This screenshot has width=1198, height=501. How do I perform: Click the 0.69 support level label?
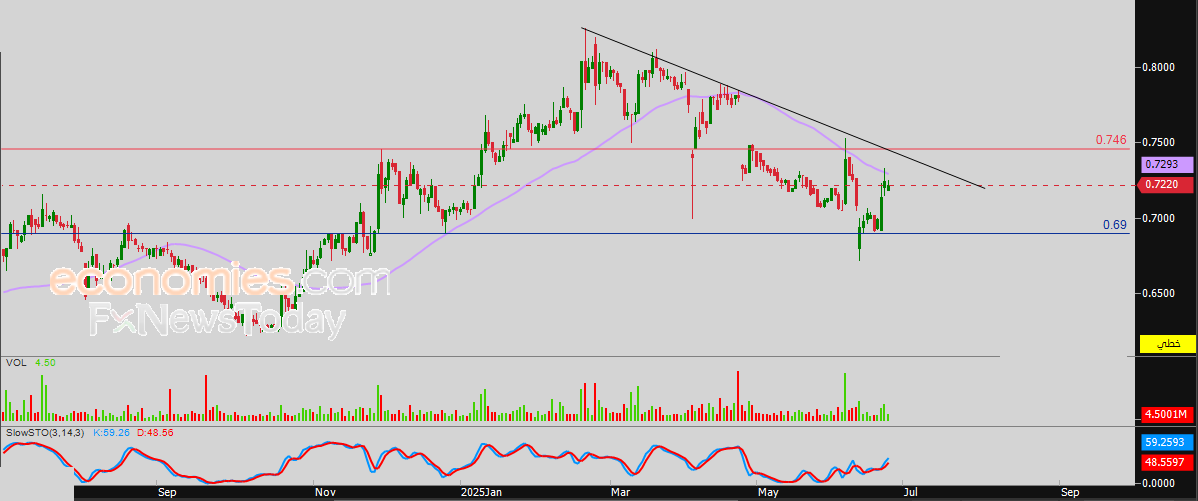pyautogui.click(x=1115, y=225)
